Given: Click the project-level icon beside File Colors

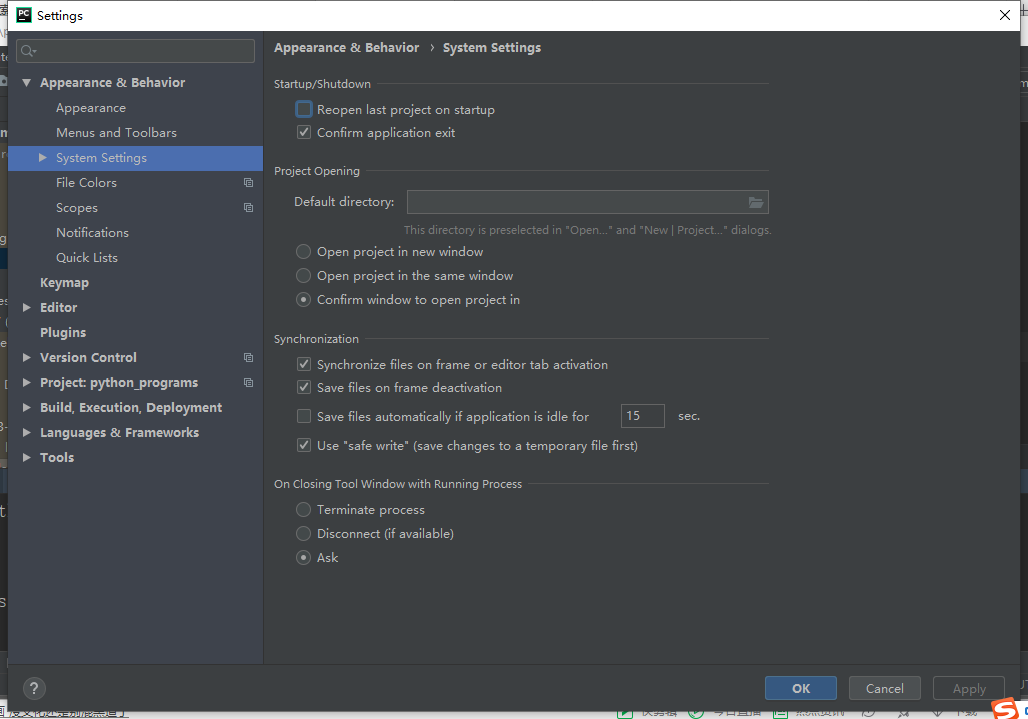Looking at the screenshot, I should [x=248, y=183].
